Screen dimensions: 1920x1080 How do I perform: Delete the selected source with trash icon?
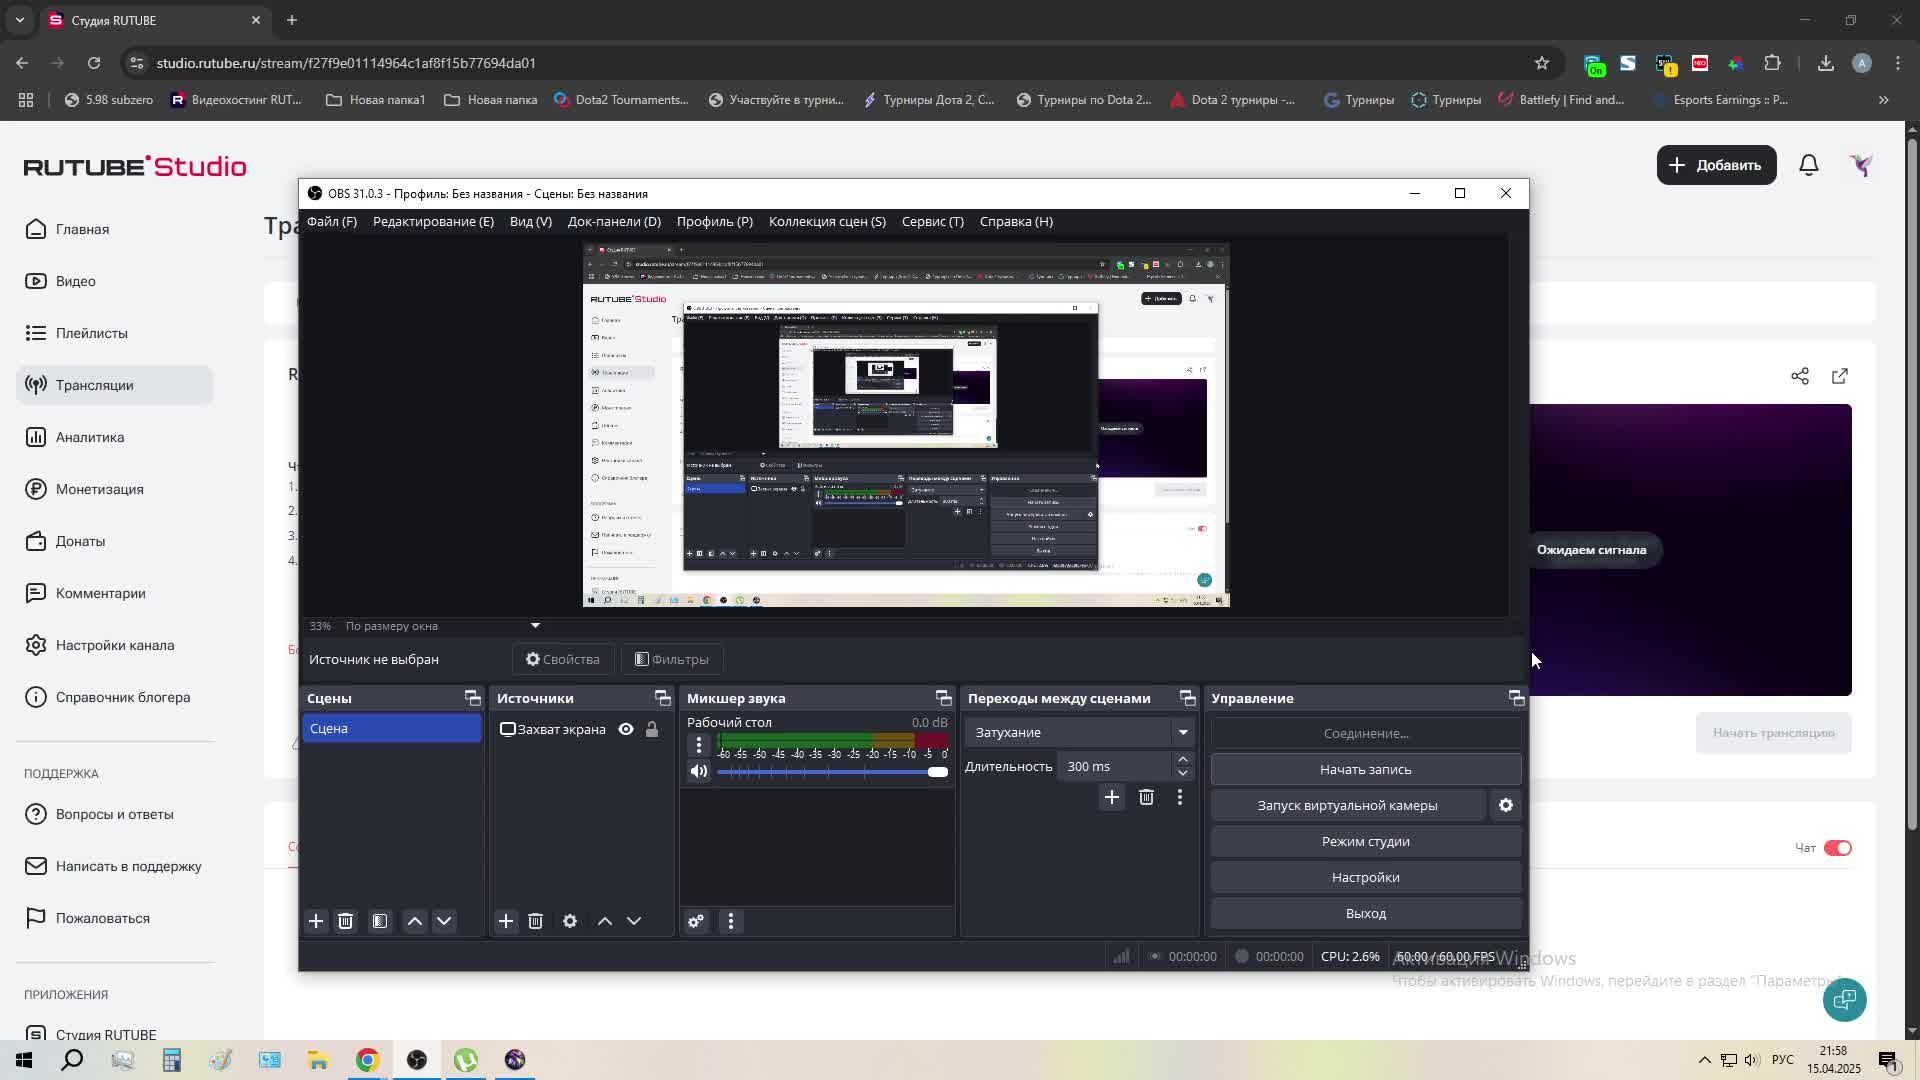coord(535,921)
